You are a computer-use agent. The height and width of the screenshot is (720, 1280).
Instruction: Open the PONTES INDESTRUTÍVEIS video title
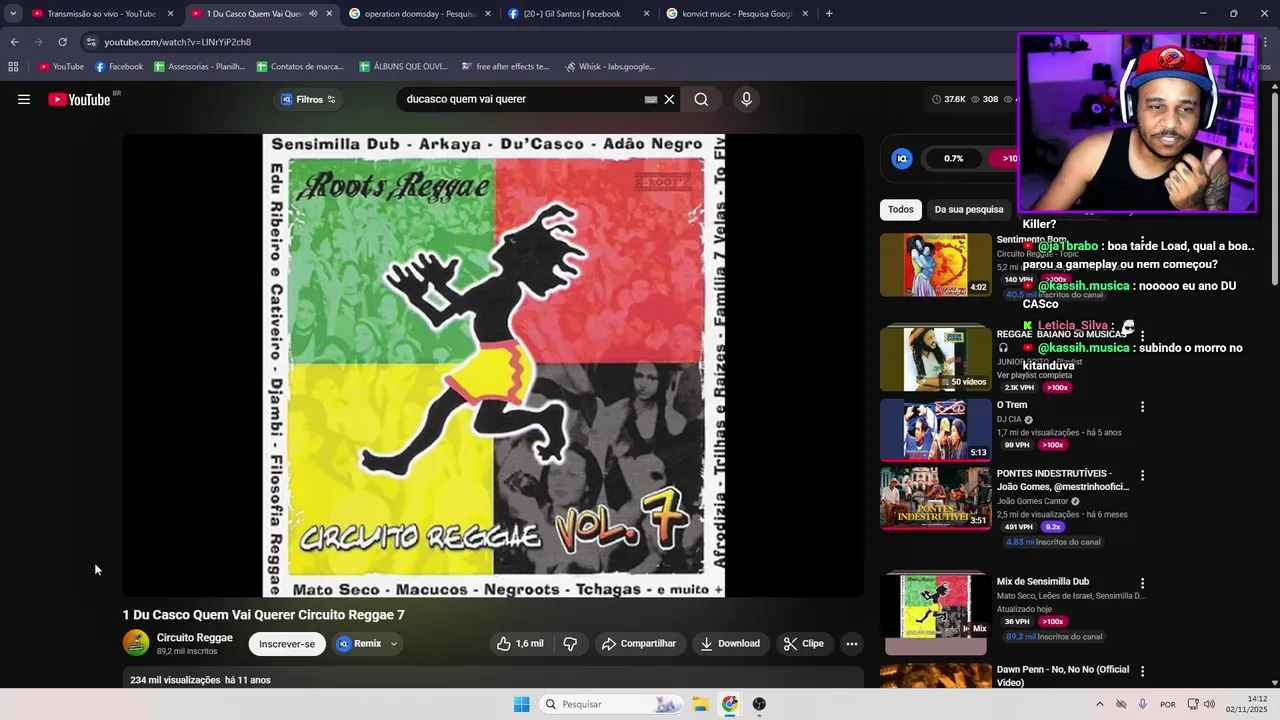pyautogui.click(x=1062, y=480)
